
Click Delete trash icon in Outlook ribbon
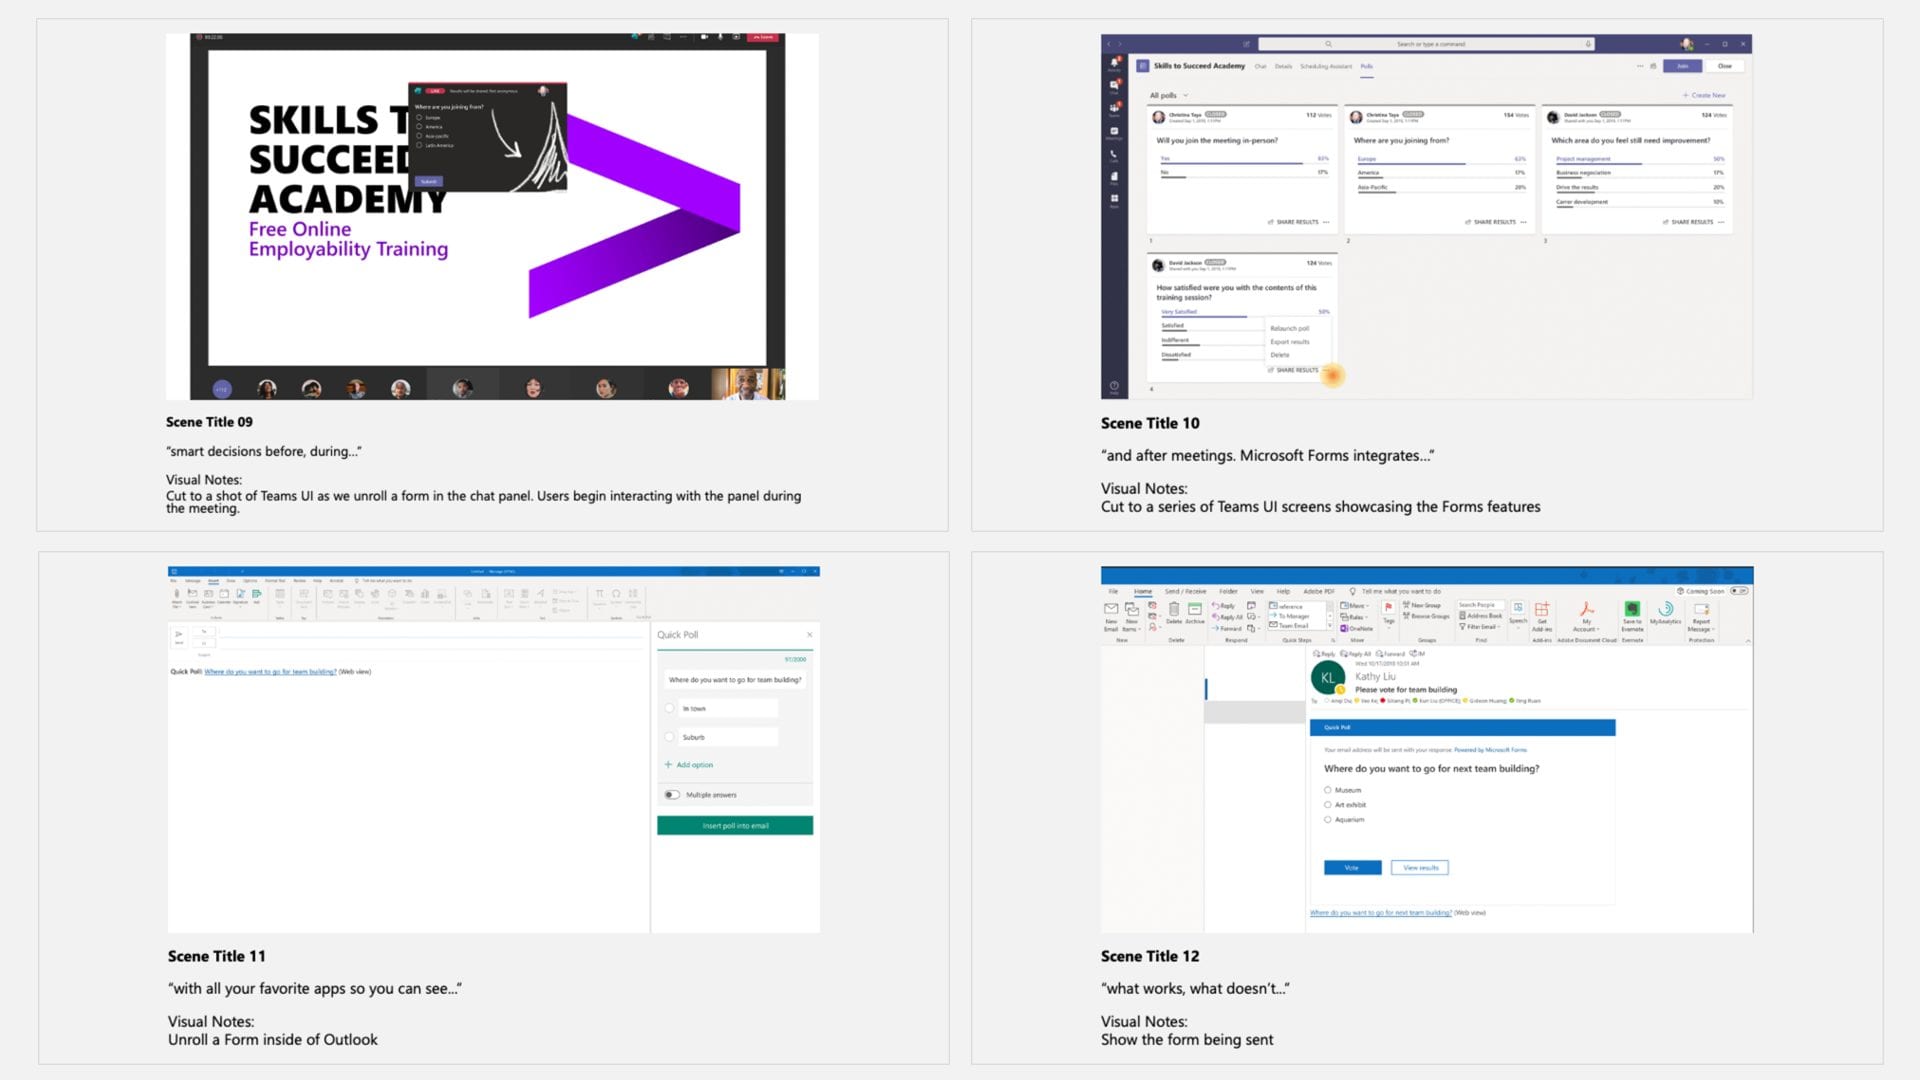coord(1174,609)
